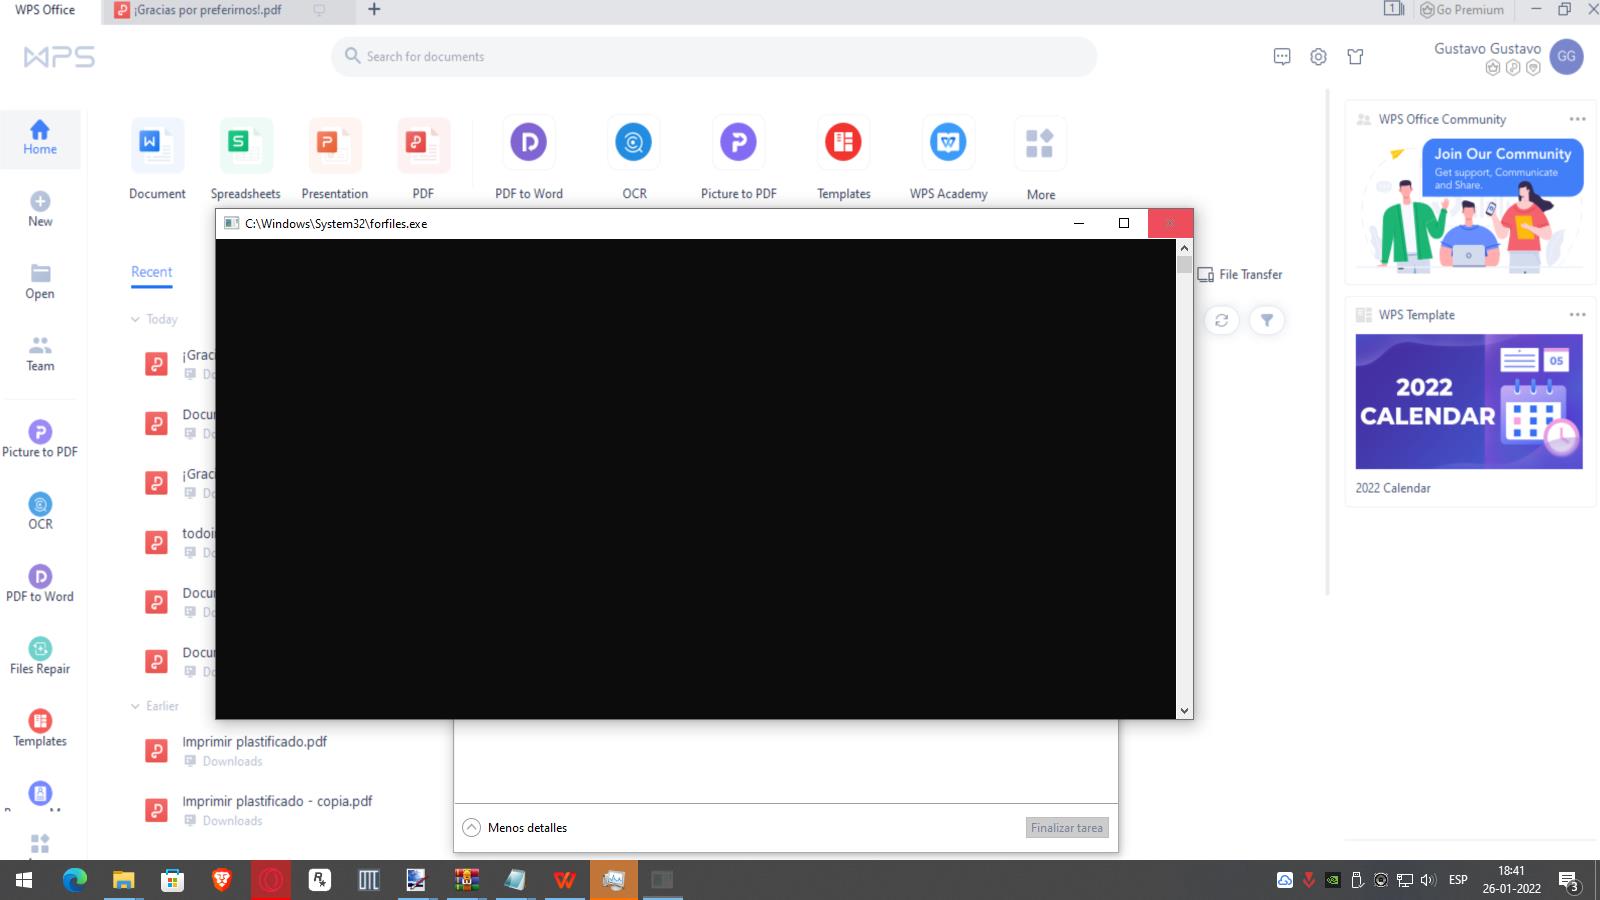Open WPS Academy icon

point(947,143)
